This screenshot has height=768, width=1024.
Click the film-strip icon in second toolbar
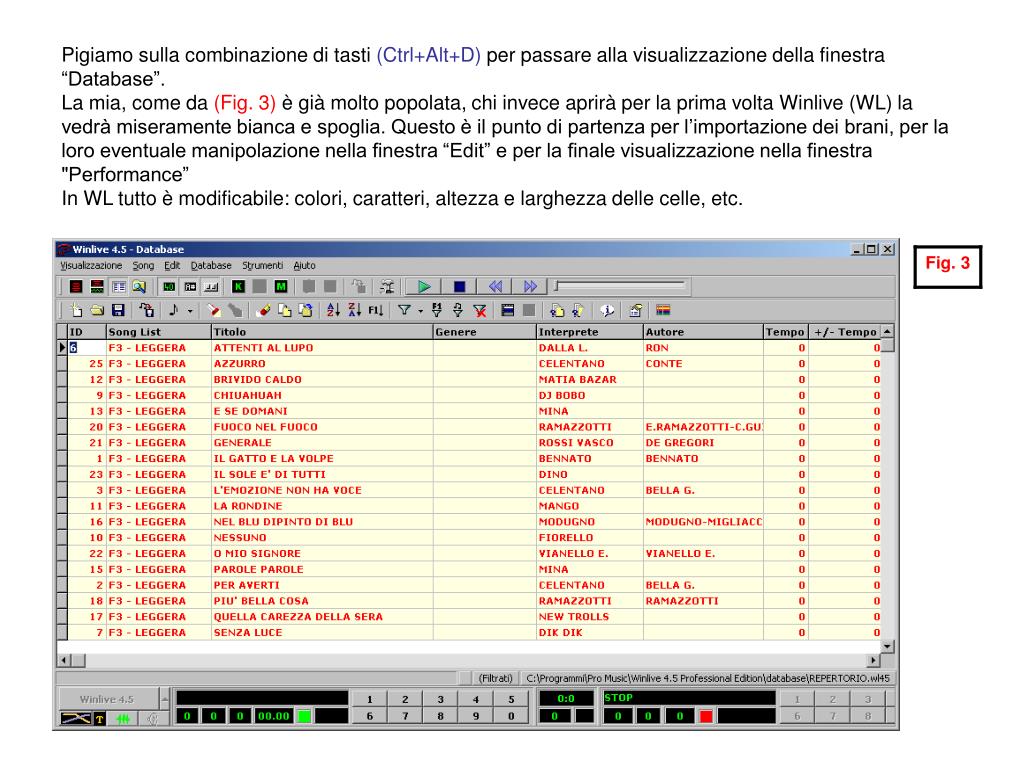[508, 311]
